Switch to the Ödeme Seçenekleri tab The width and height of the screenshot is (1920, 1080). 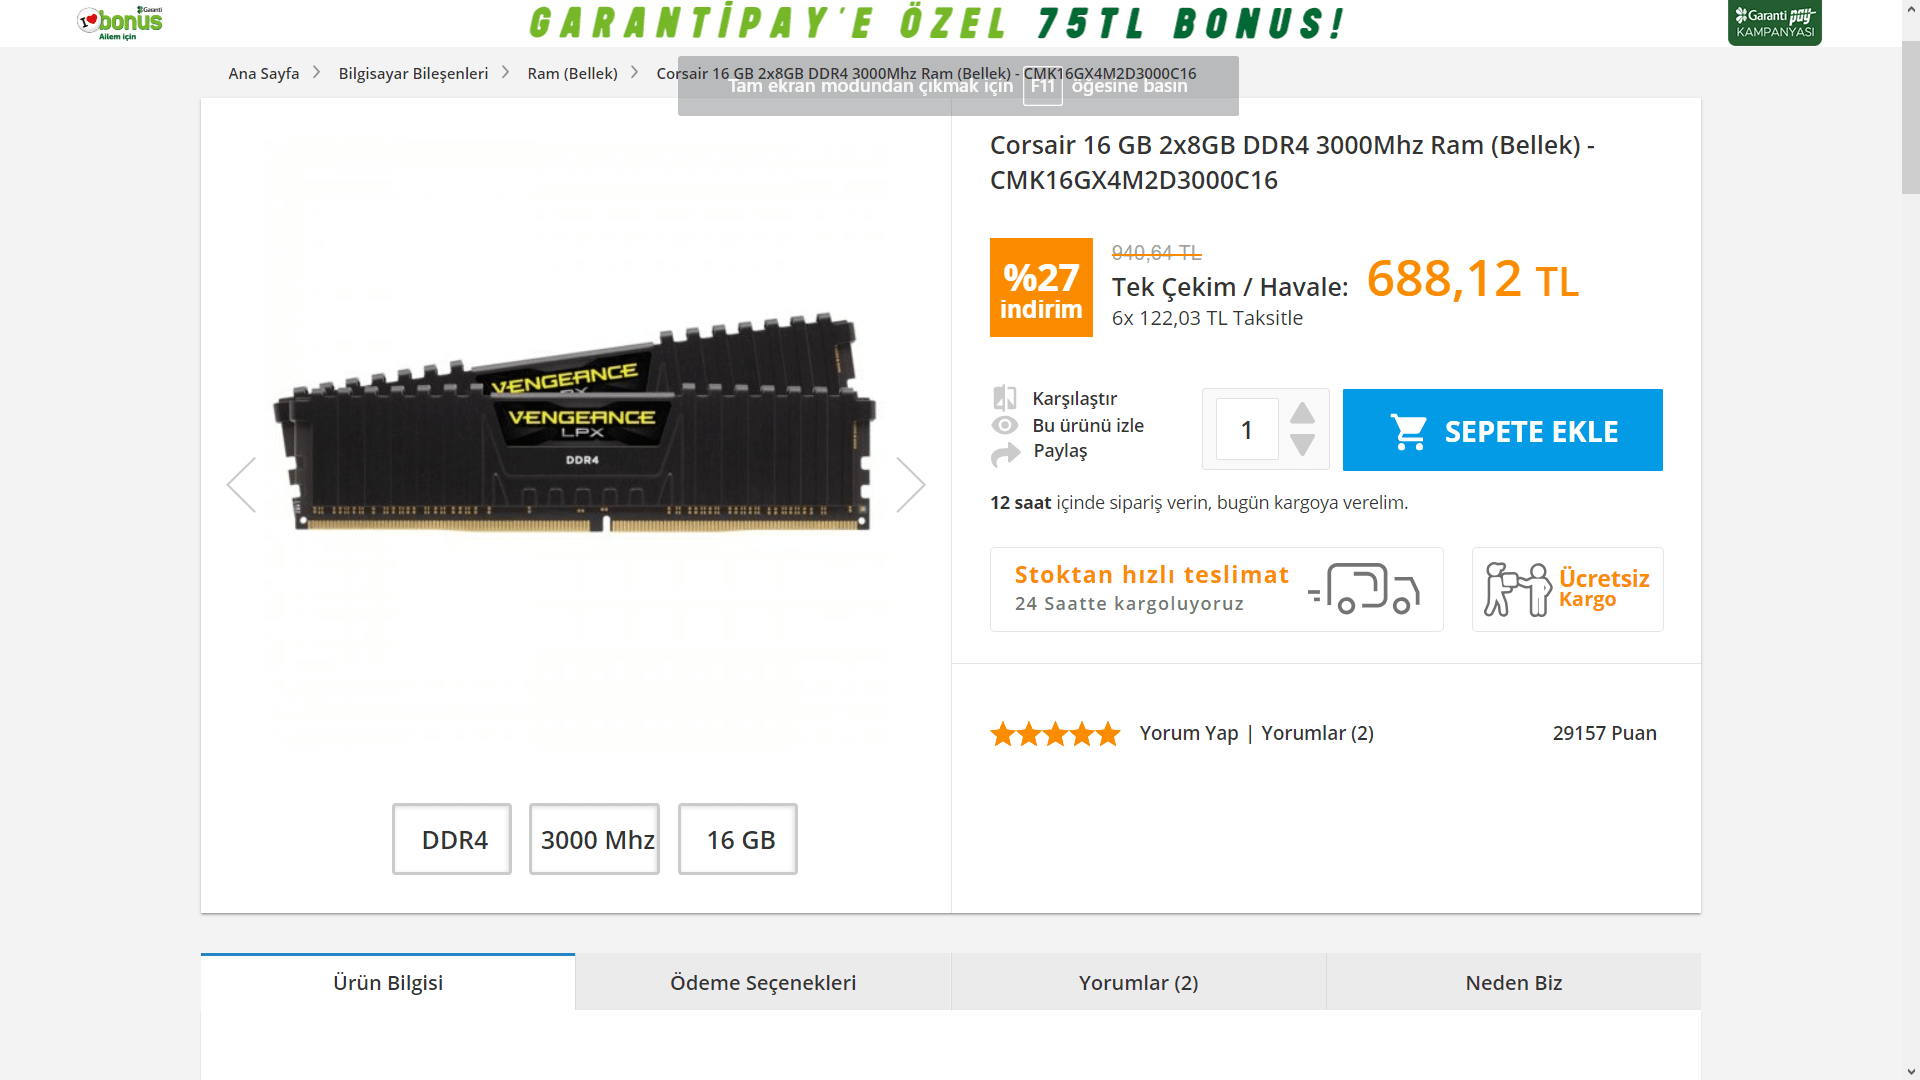click(763, 982)
